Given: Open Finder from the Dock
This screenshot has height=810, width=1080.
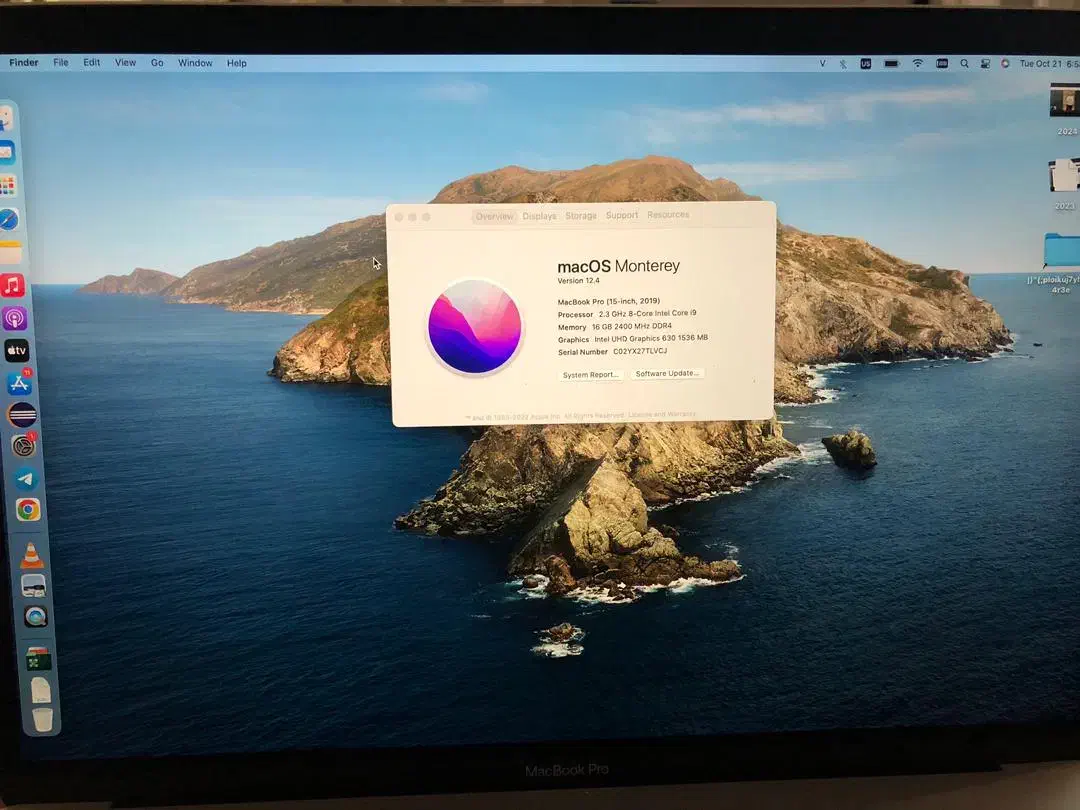Looking at the screenshot, I should [x=6, y=118].
